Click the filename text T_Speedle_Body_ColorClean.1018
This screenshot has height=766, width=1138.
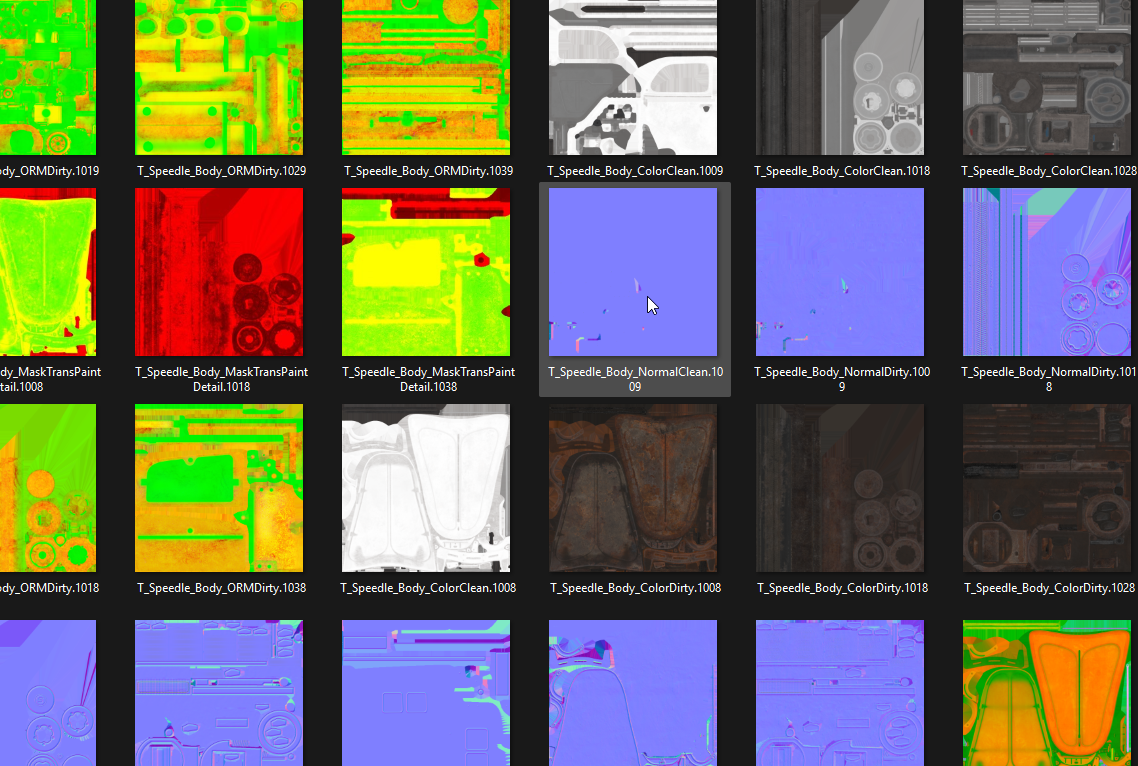click(x=842, y=171)
